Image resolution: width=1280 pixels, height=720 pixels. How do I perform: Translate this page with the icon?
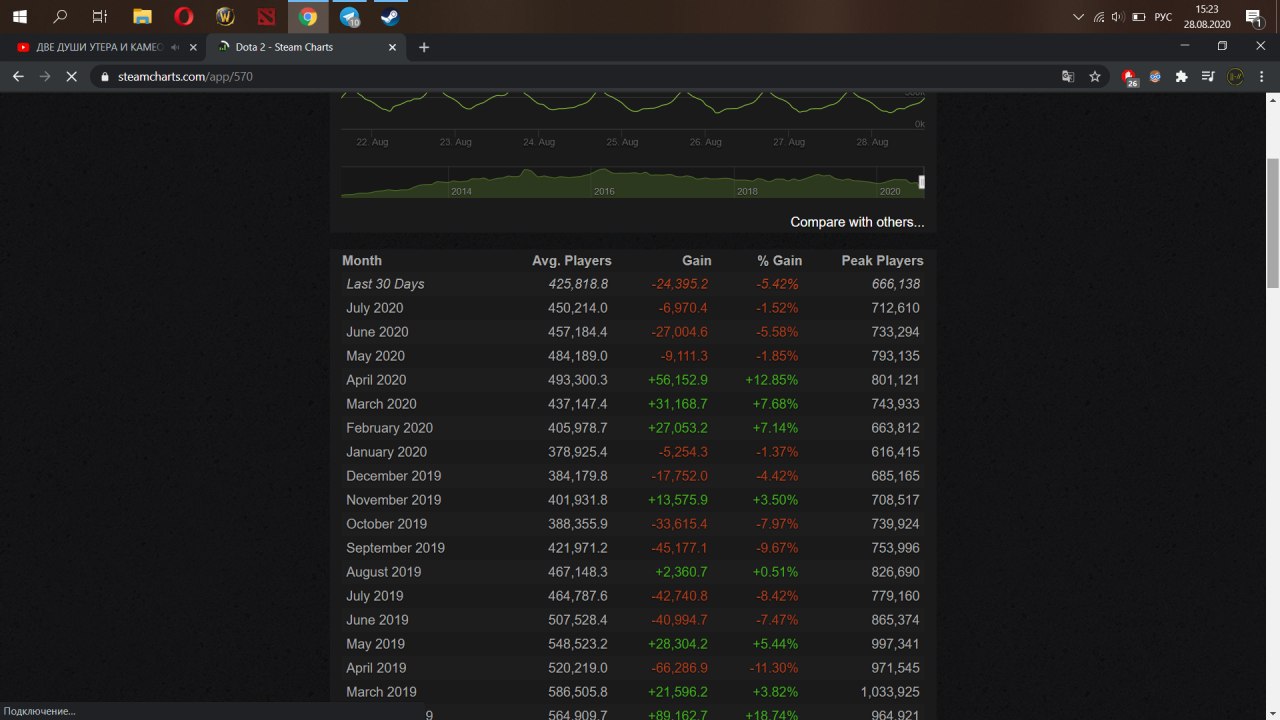point(1068,76)
